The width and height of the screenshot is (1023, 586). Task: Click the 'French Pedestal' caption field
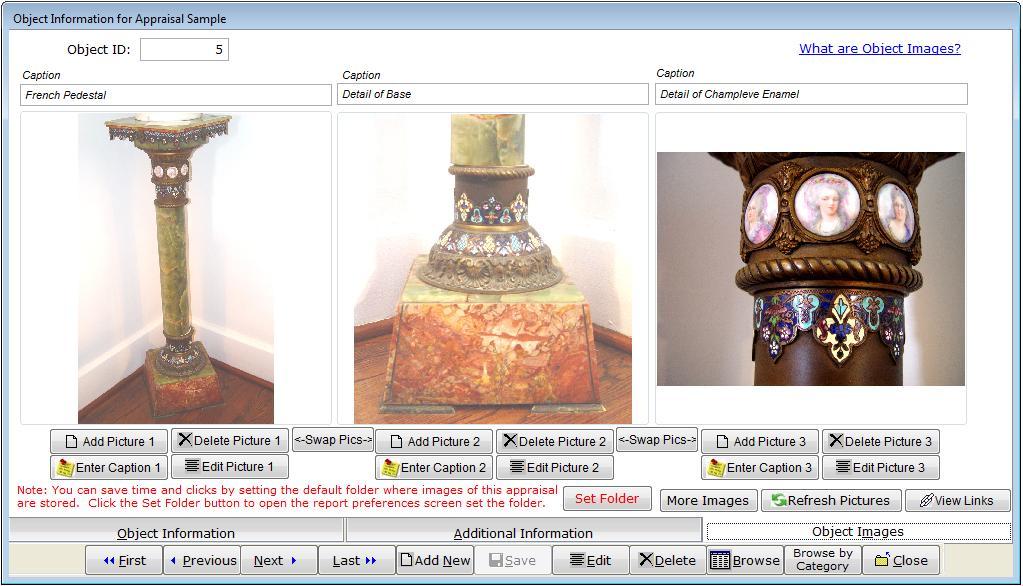(x=176, y=95)
